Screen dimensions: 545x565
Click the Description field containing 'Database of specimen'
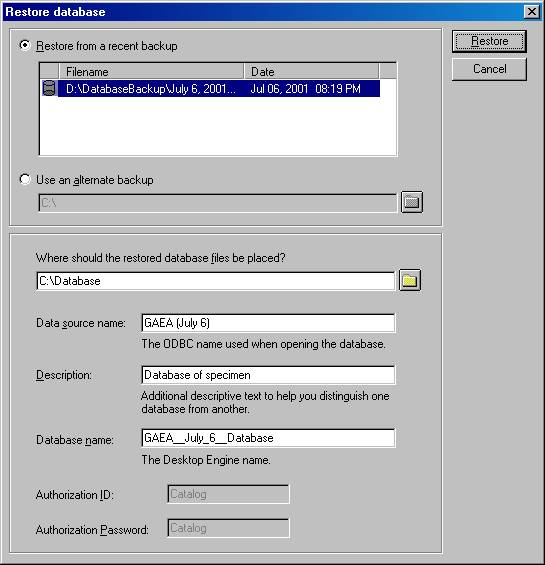269,375
